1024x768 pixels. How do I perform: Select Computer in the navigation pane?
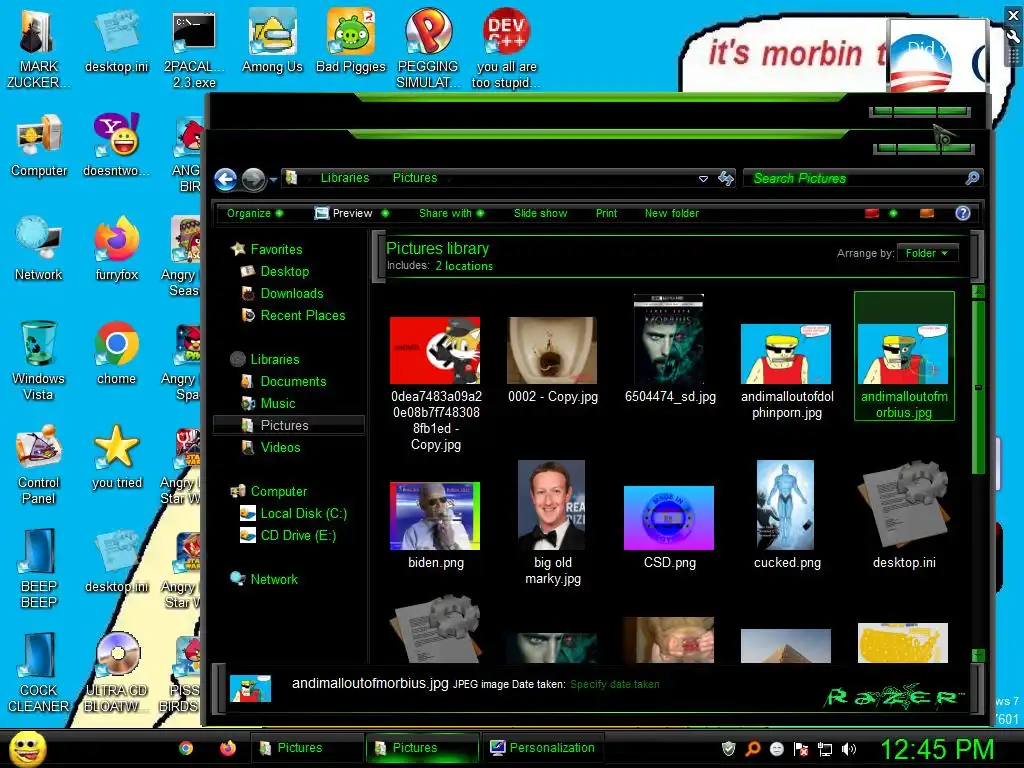[x=279, y=491]
